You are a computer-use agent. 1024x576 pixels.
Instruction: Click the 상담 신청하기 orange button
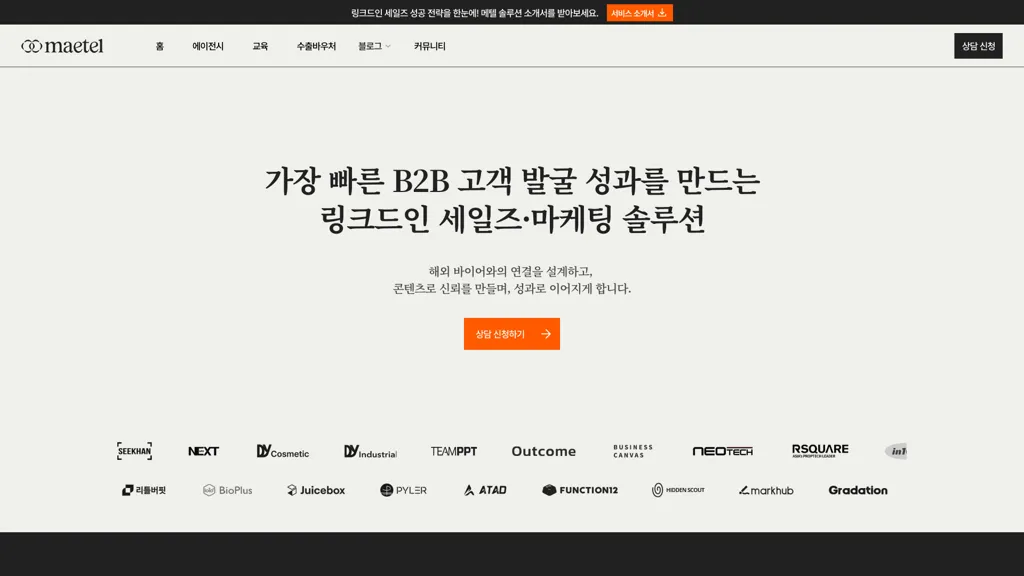click(511, 334)
